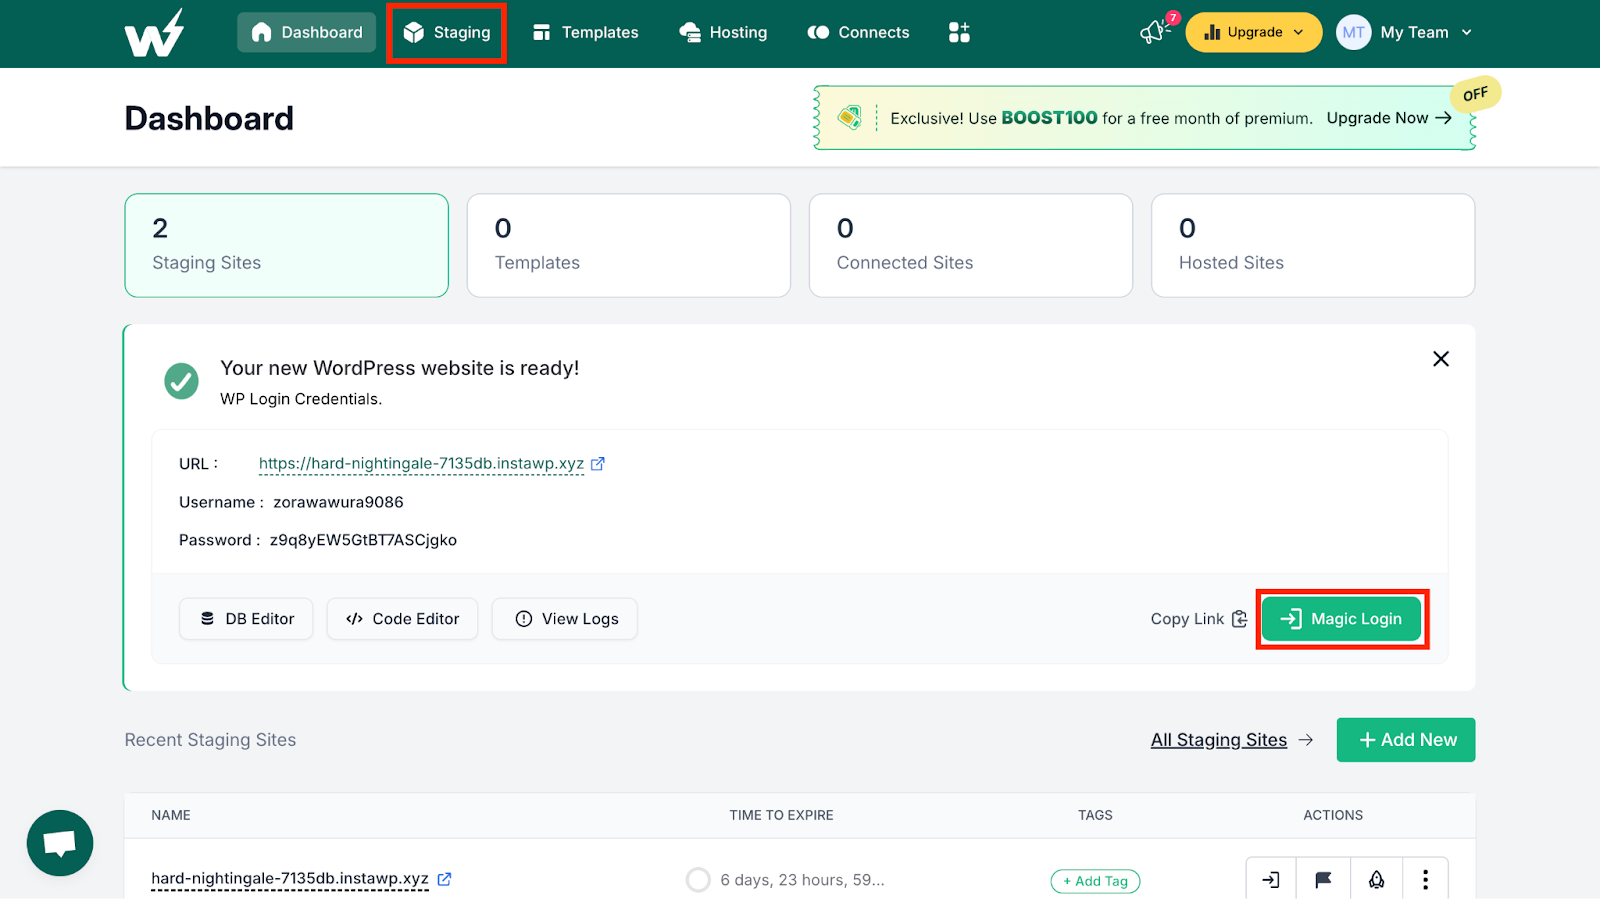Expand the yellow Upgrade dropdown
This screenshot has height=899, width=1600.
pos(1254,32)
